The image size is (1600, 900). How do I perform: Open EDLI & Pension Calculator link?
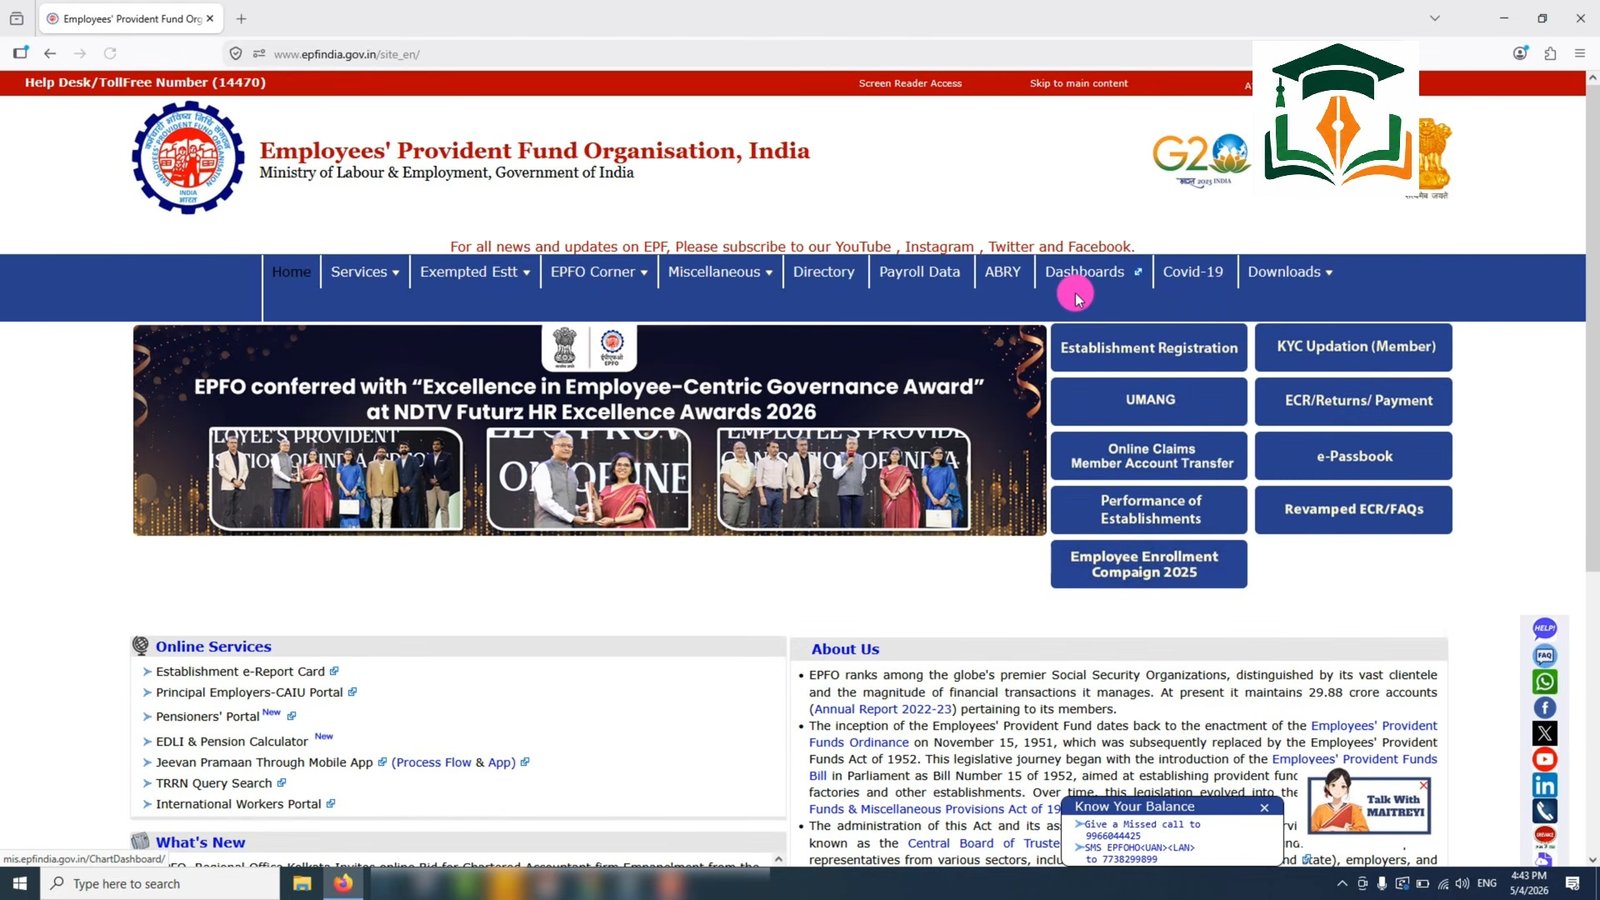[x=231, y=742]
